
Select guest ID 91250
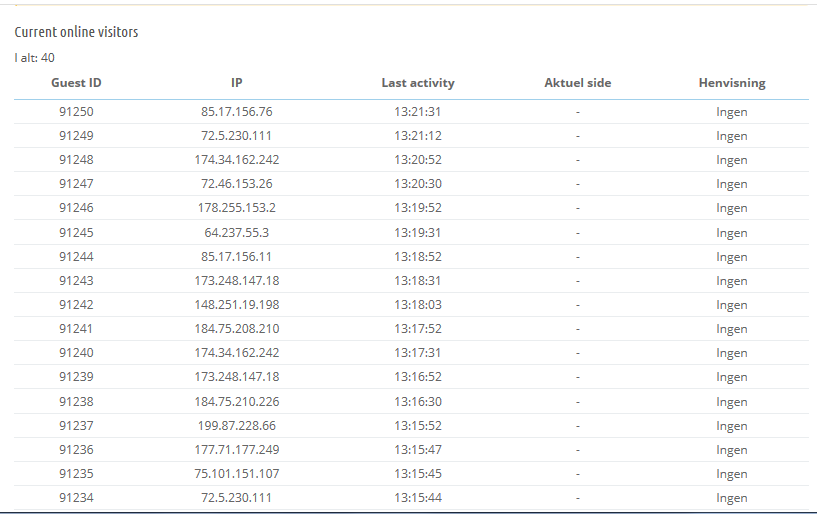click(76, 112)
